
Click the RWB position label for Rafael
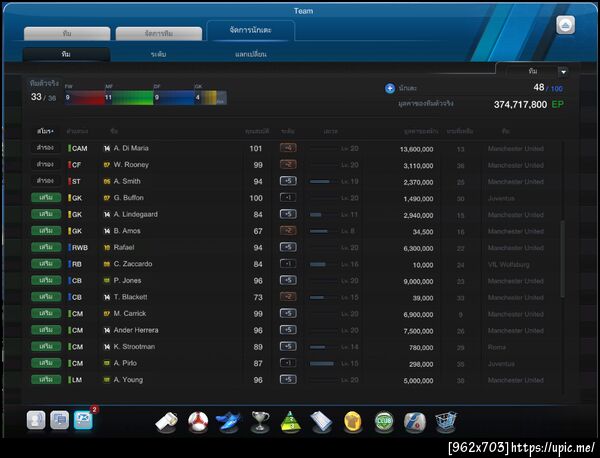coord(80,248)
